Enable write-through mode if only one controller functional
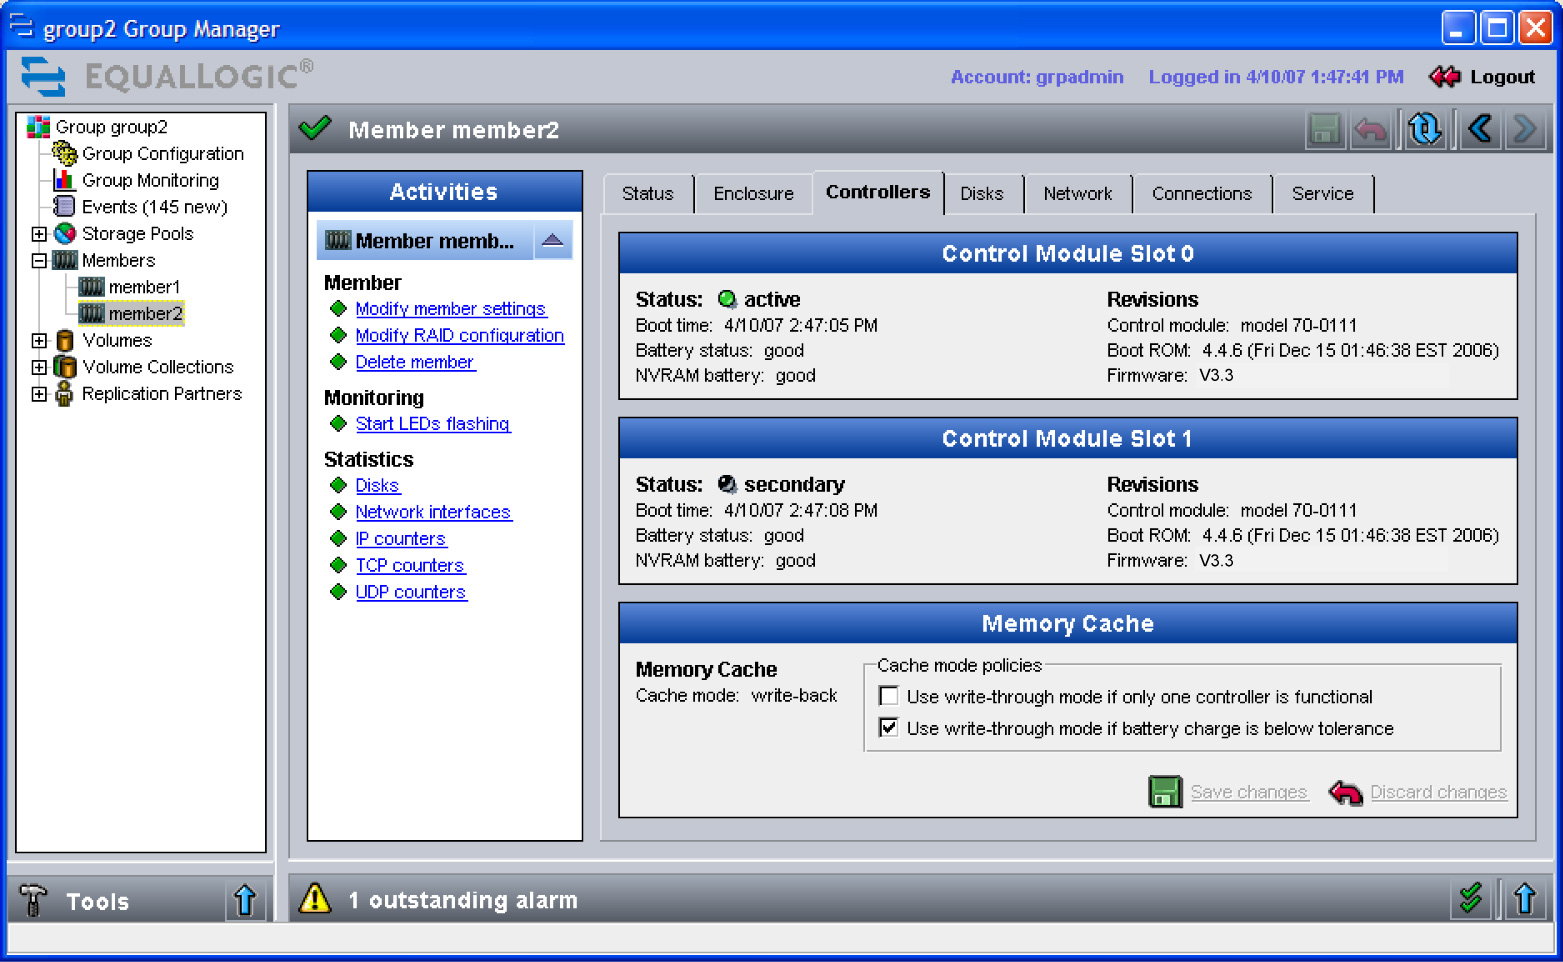 click(888, 696)
